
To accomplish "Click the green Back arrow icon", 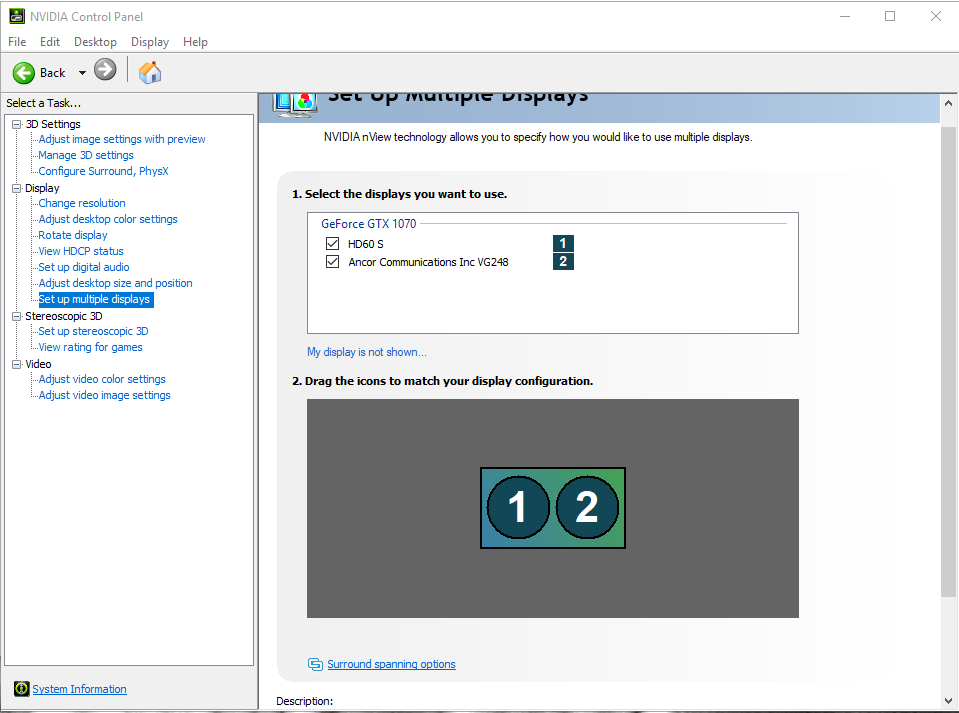I will click(24, 73).
